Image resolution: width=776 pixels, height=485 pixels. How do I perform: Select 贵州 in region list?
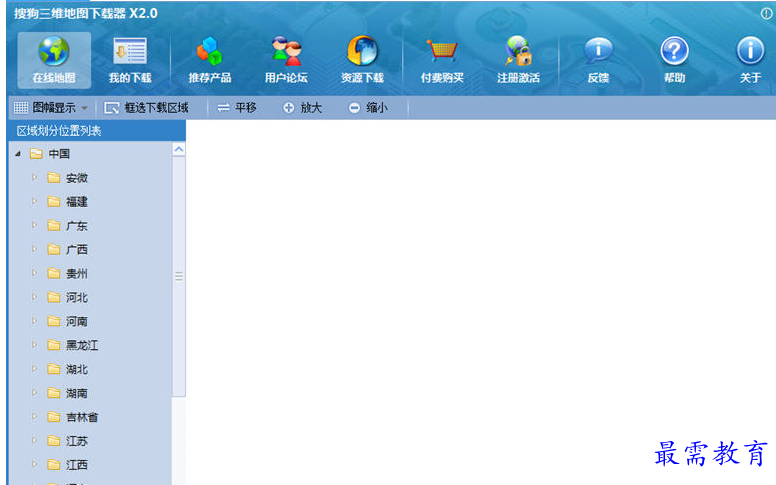[77, 273]
